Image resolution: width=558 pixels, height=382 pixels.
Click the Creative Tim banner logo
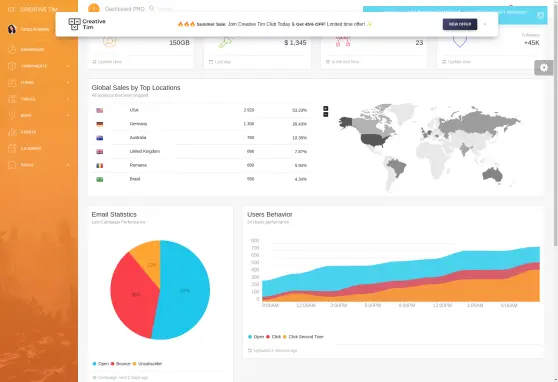(87, 24)
